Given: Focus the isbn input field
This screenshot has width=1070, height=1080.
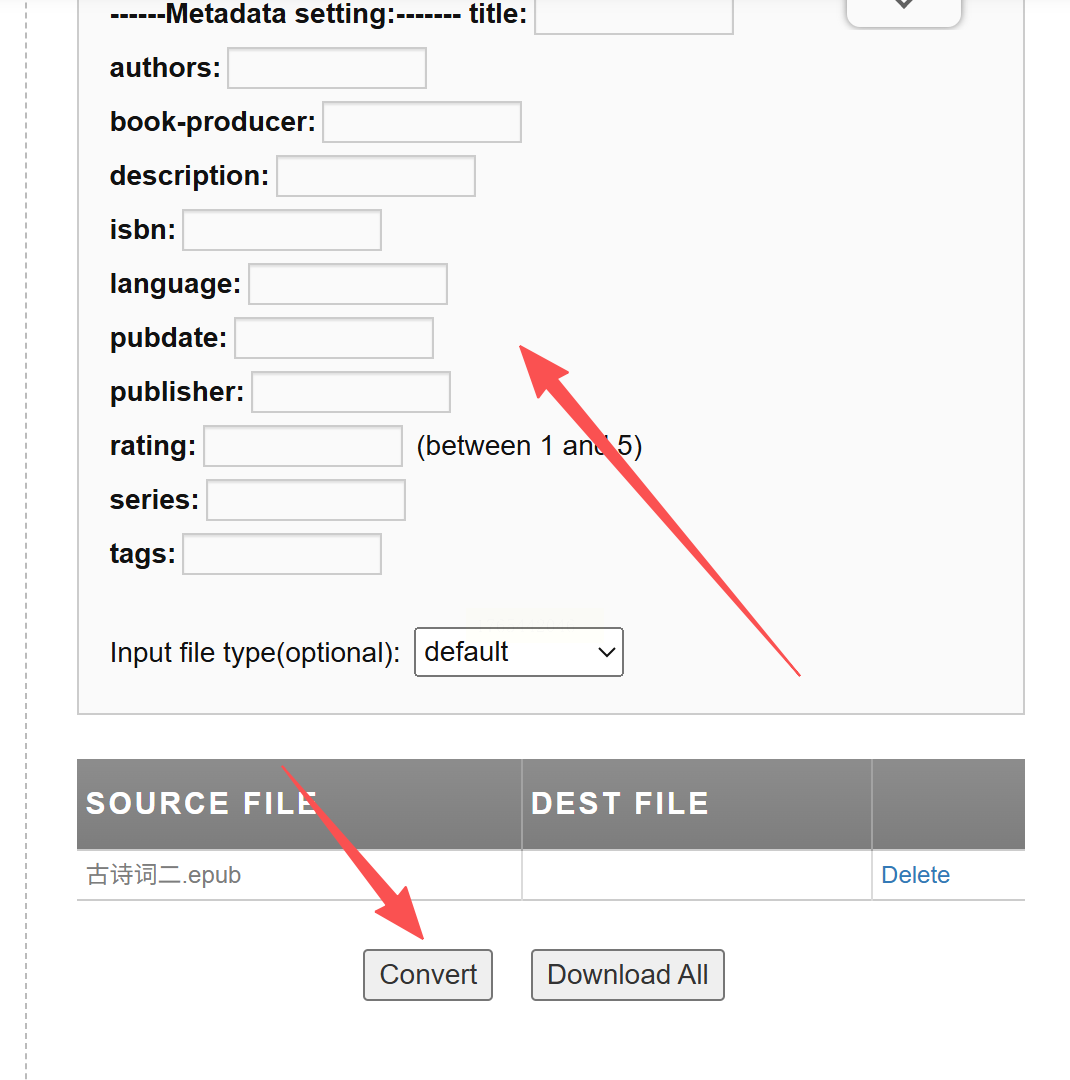Looking at the screenshot, I should (282, 230).
